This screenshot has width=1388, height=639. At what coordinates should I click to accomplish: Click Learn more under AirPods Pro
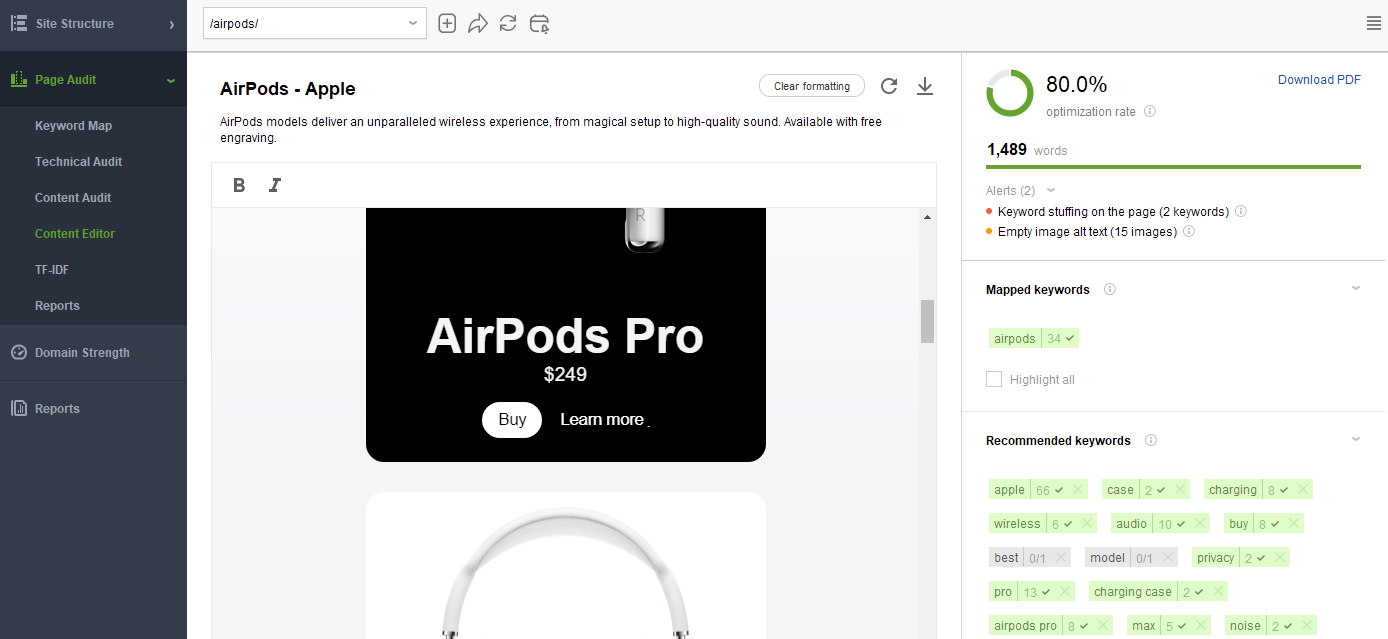[602, 420]
